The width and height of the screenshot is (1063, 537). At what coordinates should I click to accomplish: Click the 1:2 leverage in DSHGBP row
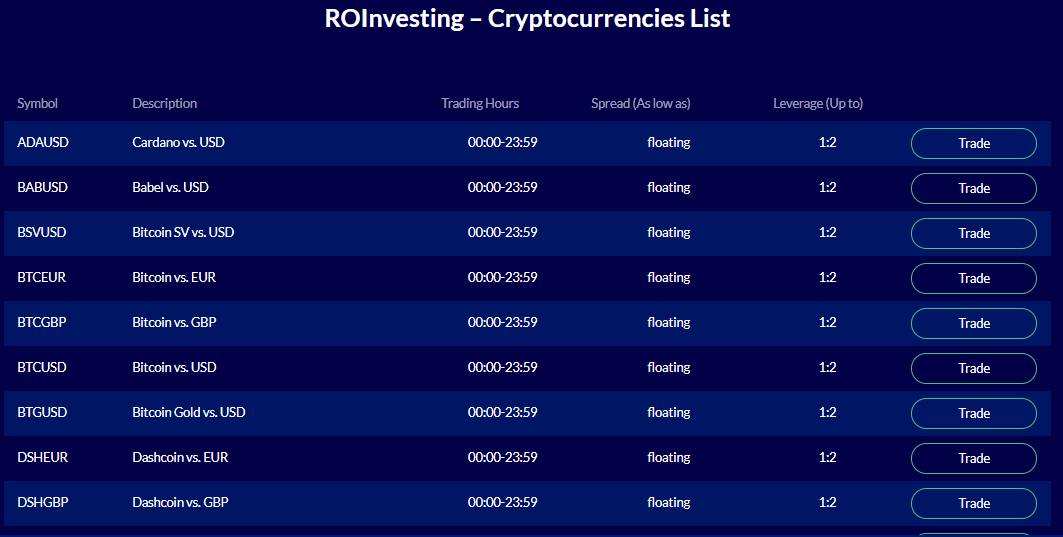coord(827,502)
